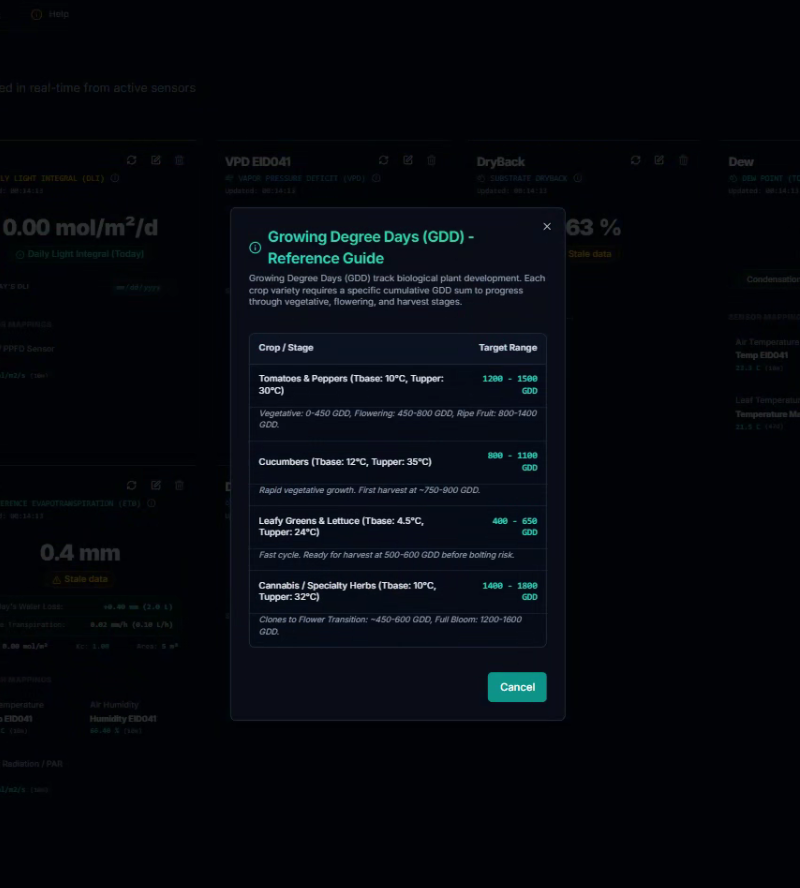Click the 'Daily Light Integral (Today)' badge
Screen dimensions: 800x888
pos(80,254)
